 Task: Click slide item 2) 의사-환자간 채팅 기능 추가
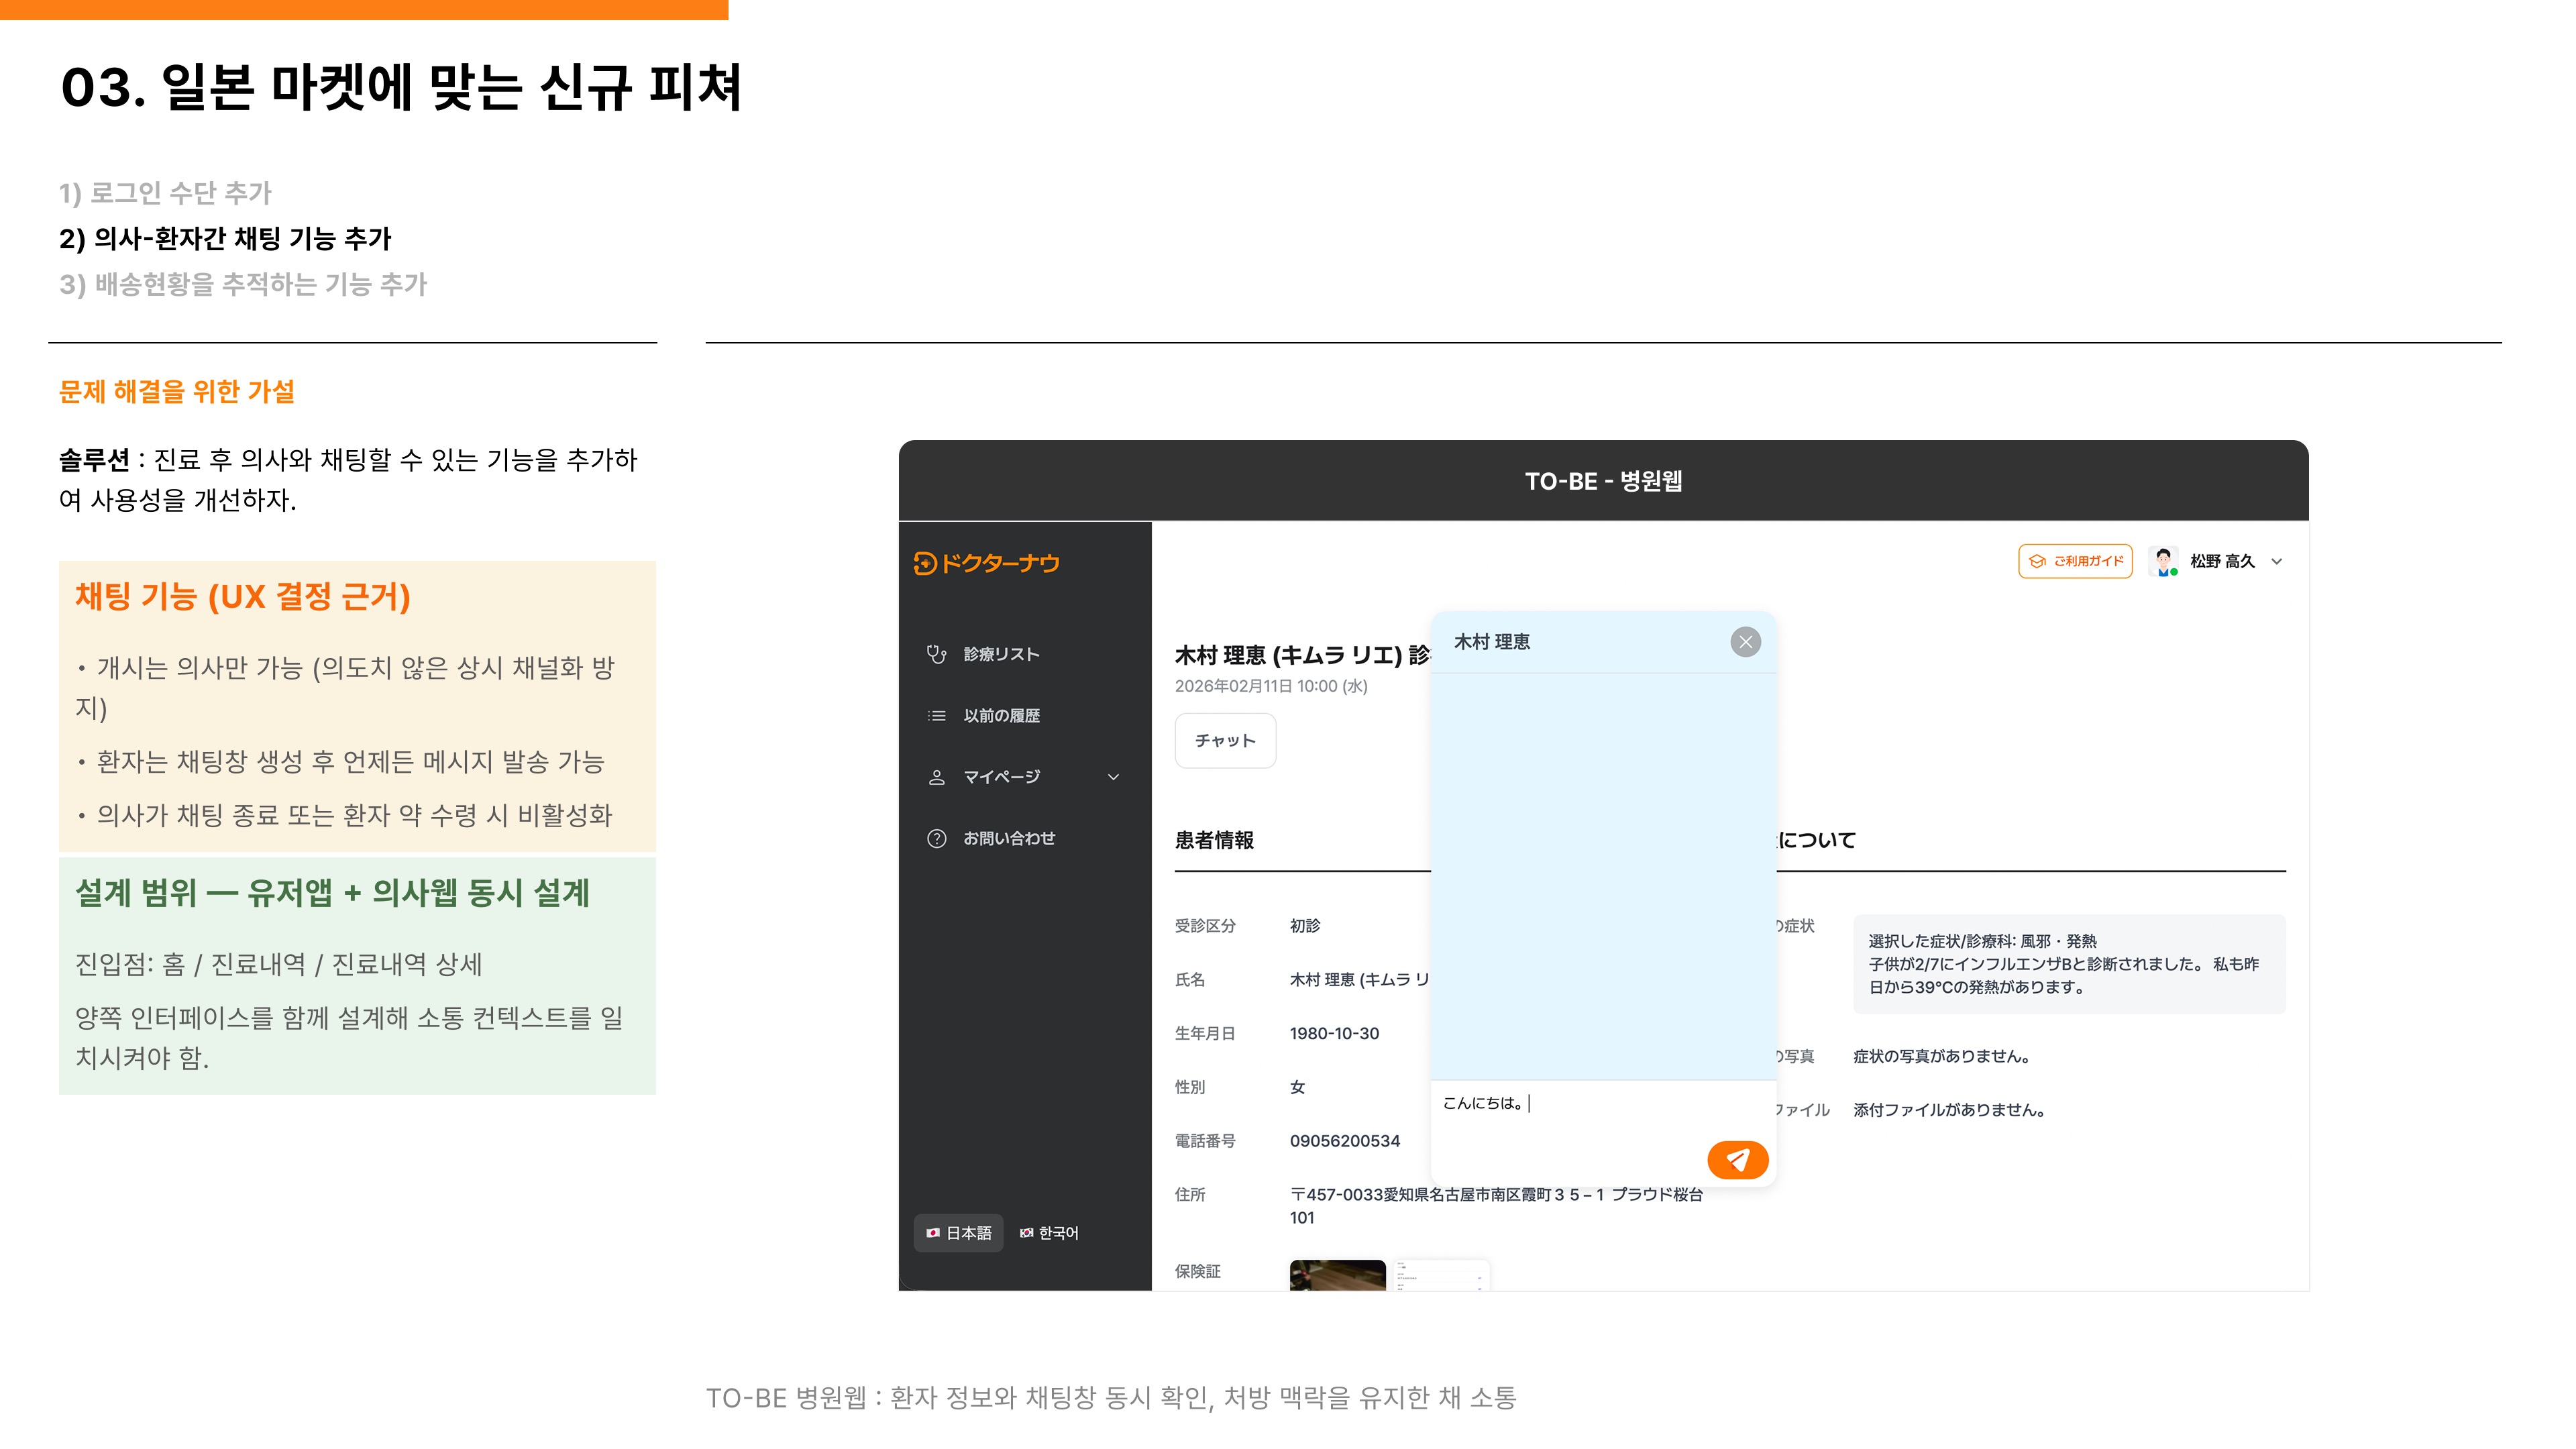coord(225,239)
